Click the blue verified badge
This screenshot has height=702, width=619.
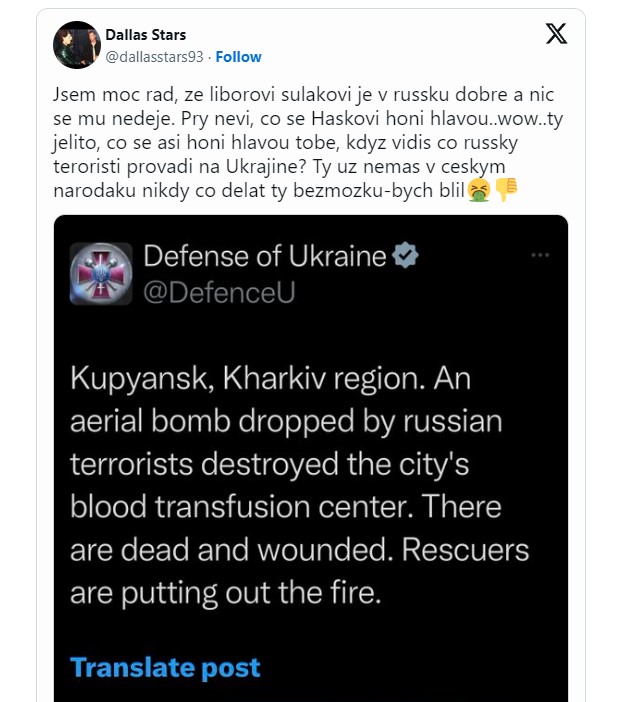pos(405,256)
